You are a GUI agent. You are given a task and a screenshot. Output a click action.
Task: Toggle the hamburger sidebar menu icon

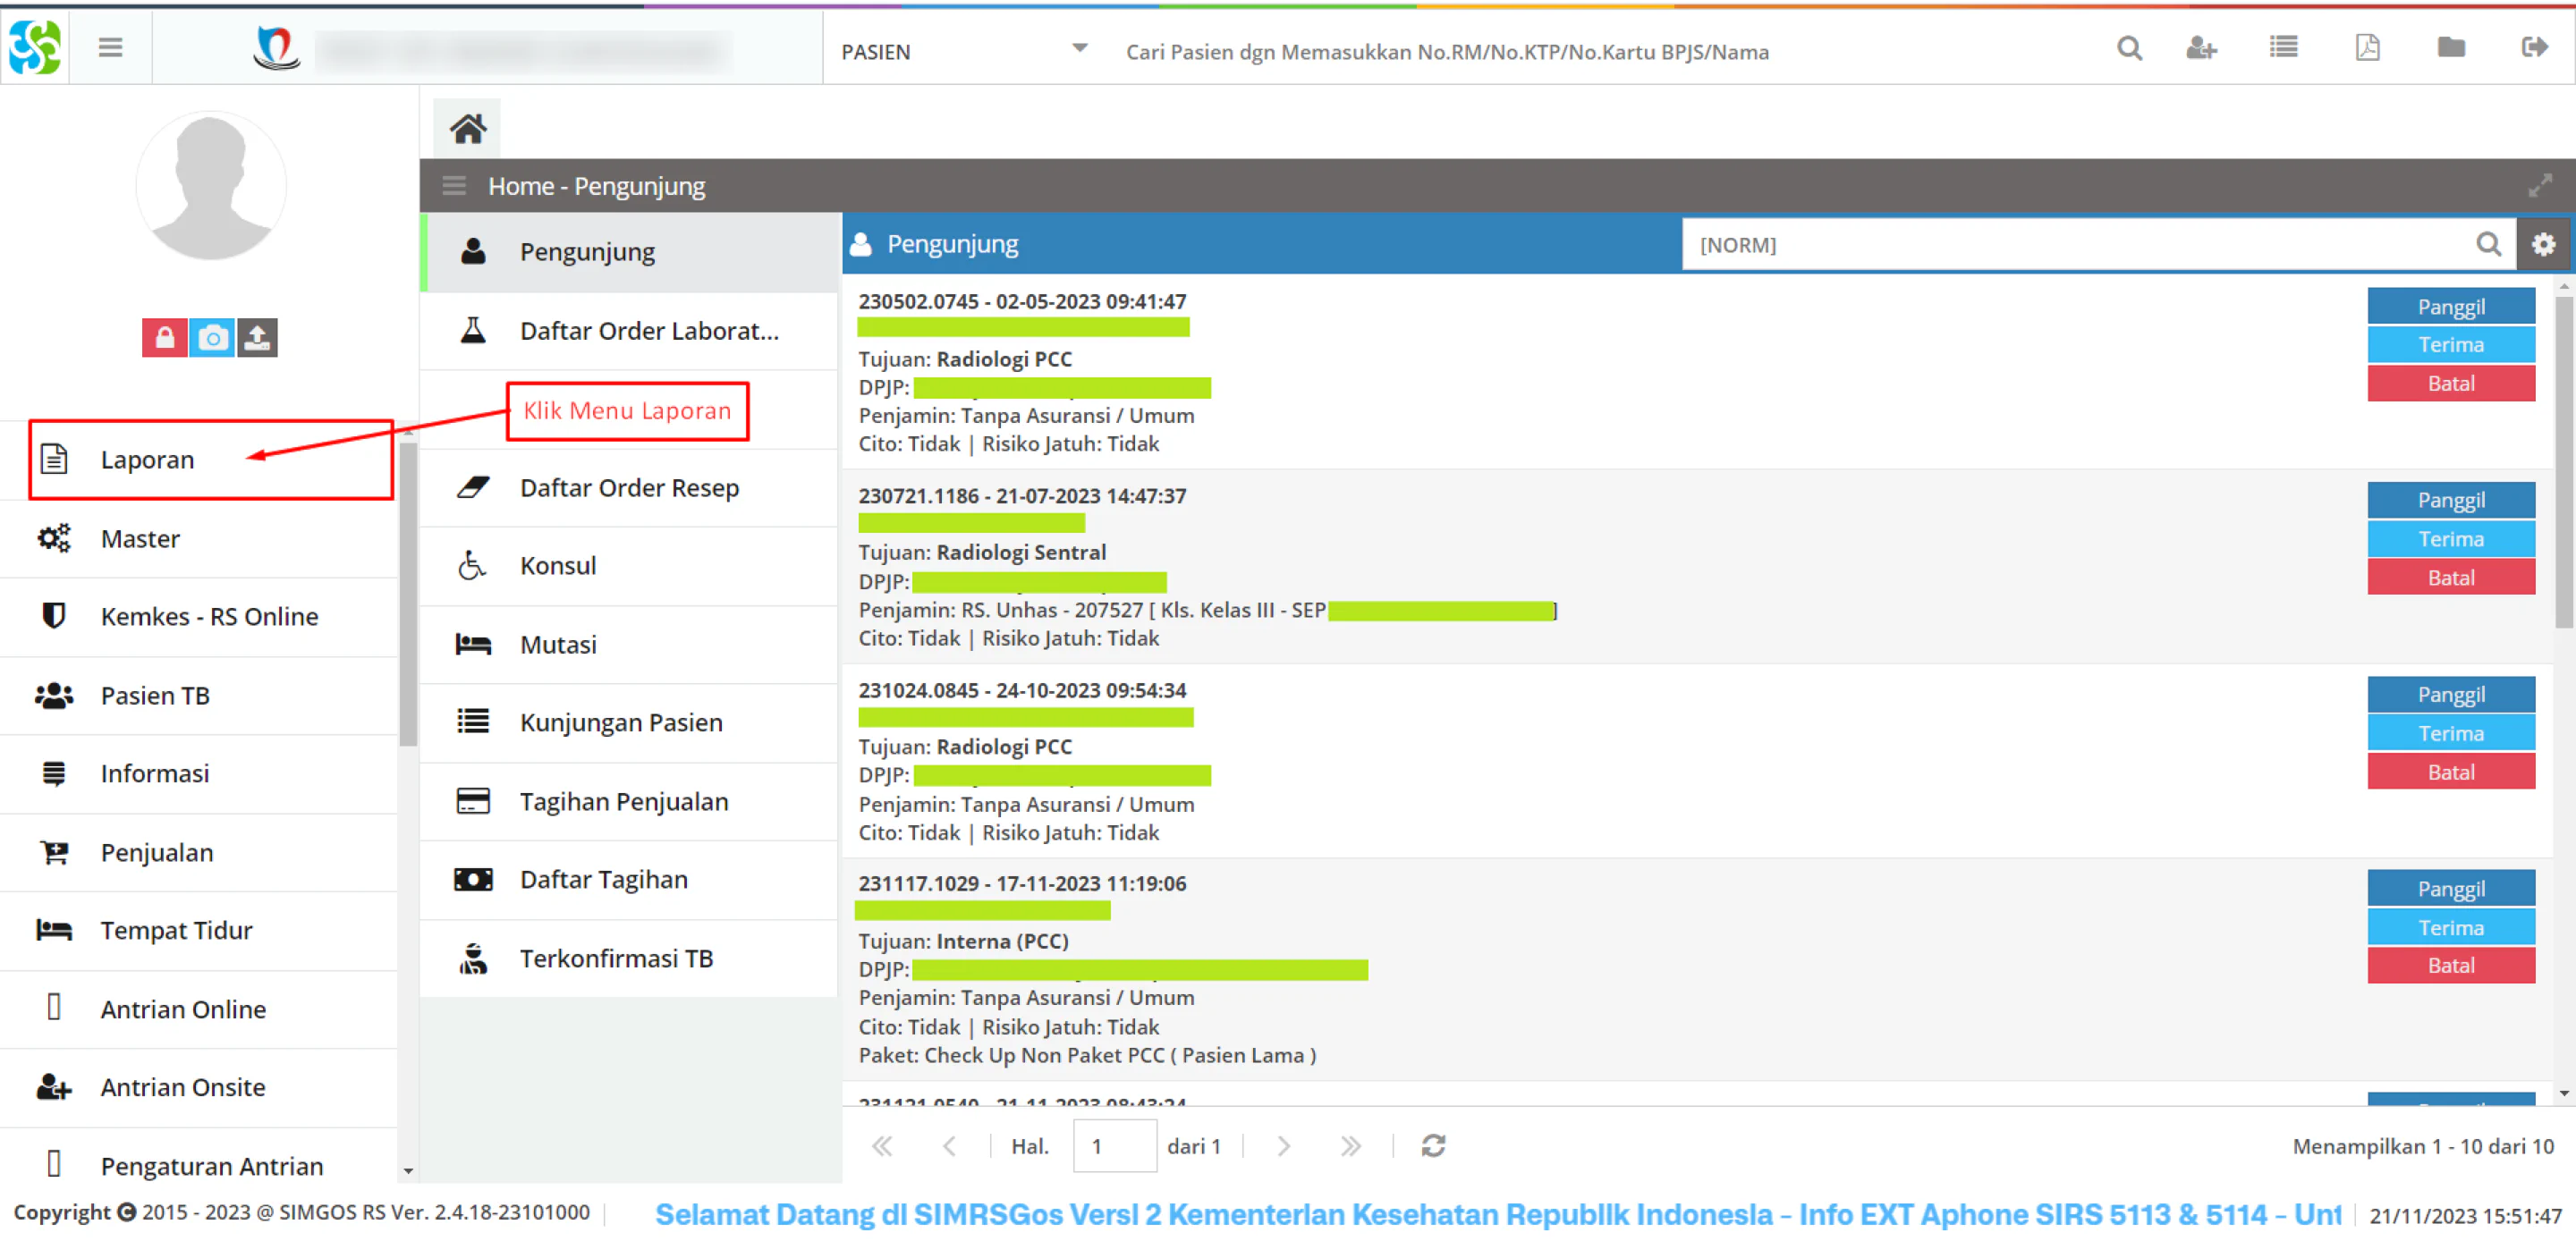click(x=110, y=47)
